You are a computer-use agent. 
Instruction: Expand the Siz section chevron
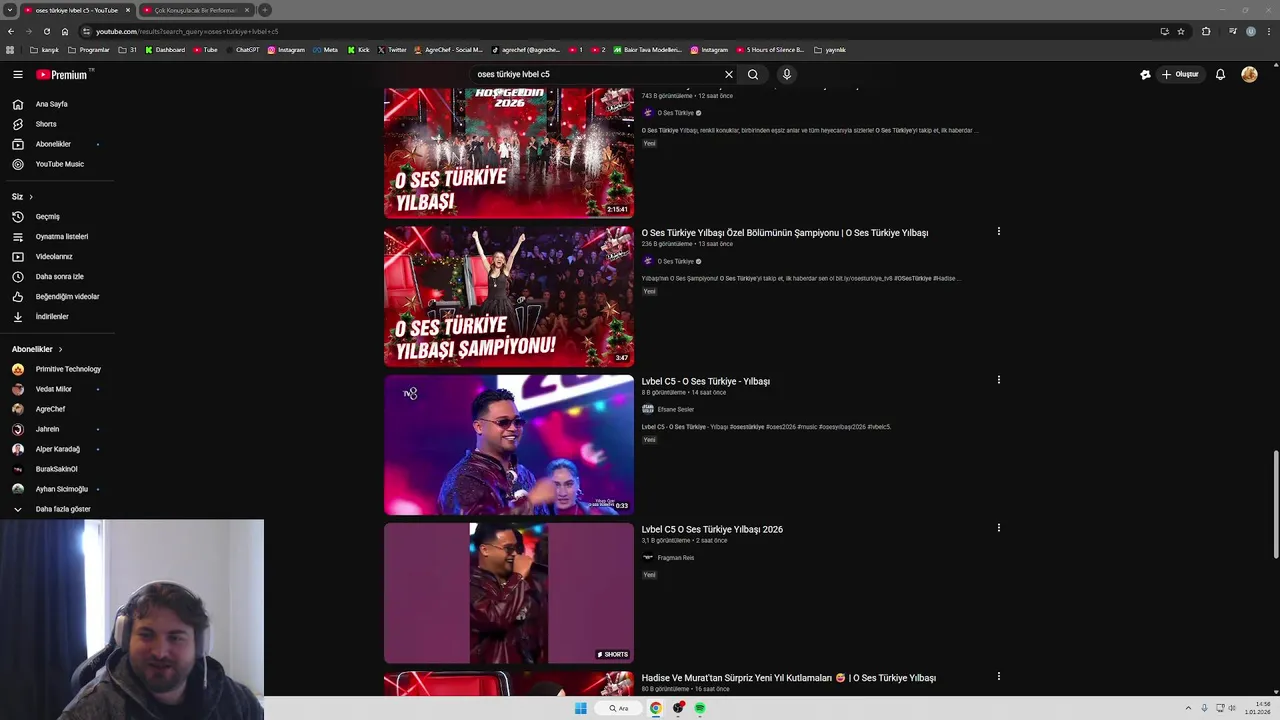[31, 196]
